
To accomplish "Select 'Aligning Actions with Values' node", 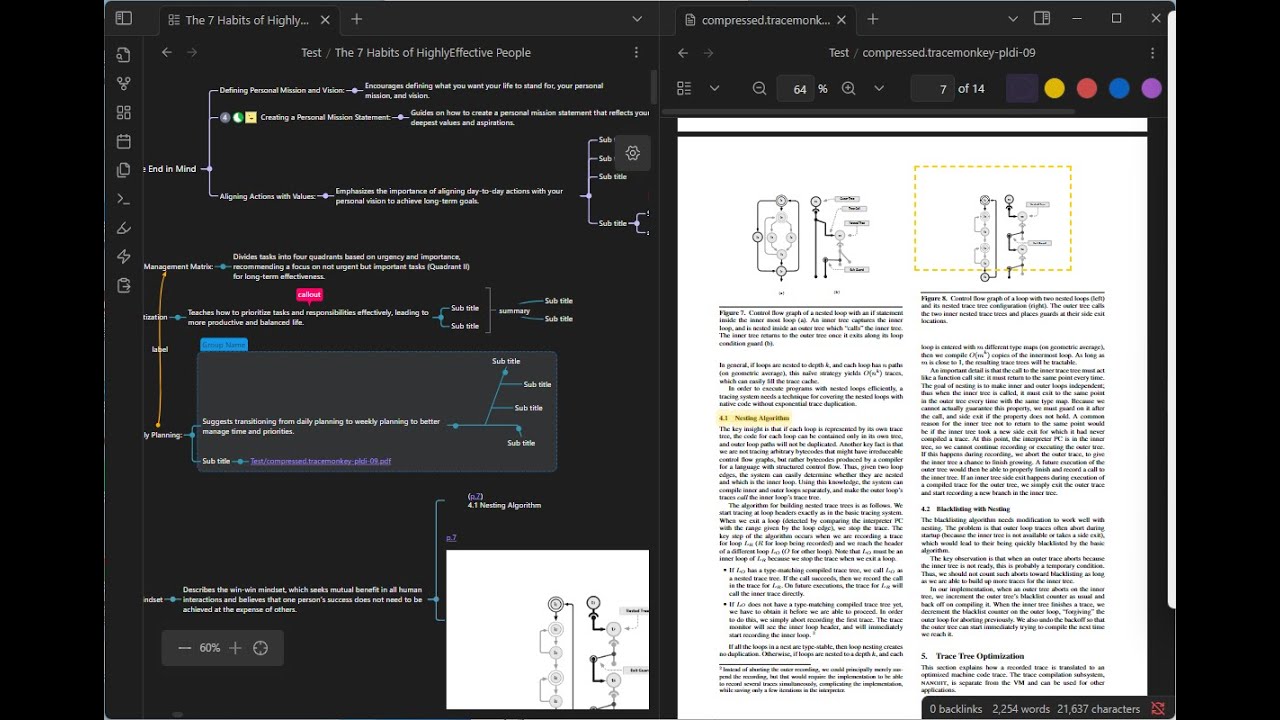I will (x=267, y=196).
